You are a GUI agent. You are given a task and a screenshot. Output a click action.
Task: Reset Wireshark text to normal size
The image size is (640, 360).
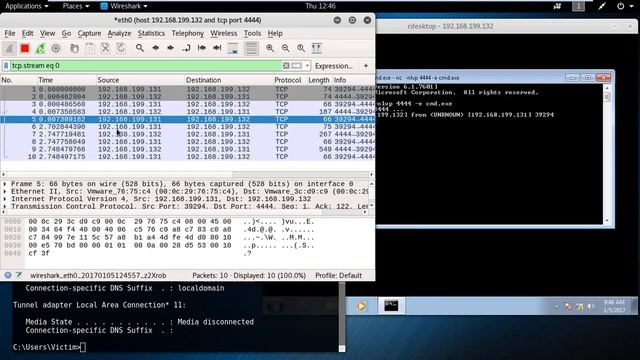point(301,48)
